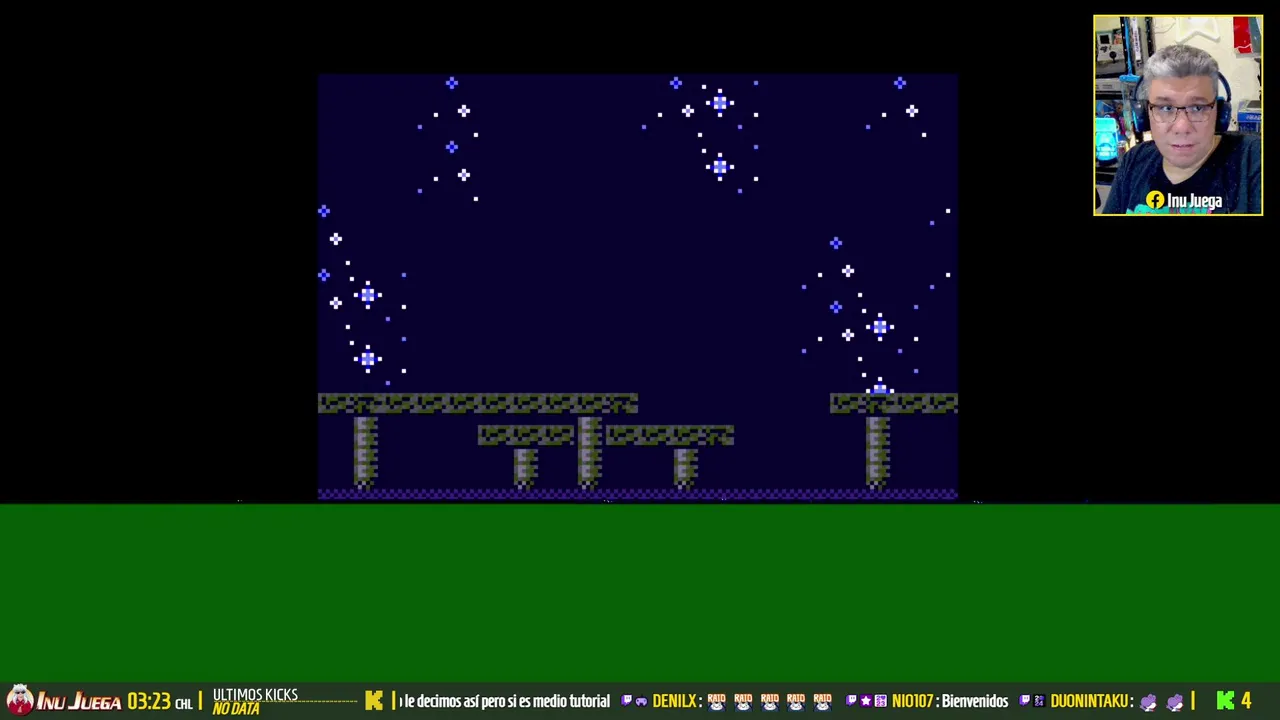Click the 03:23 clock display

[149, 702]
